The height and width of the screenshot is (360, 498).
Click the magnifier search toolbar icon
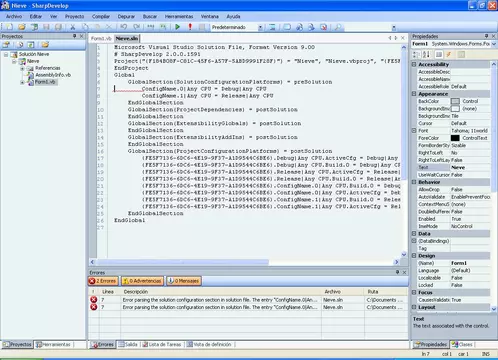click(x=338, y=27)
